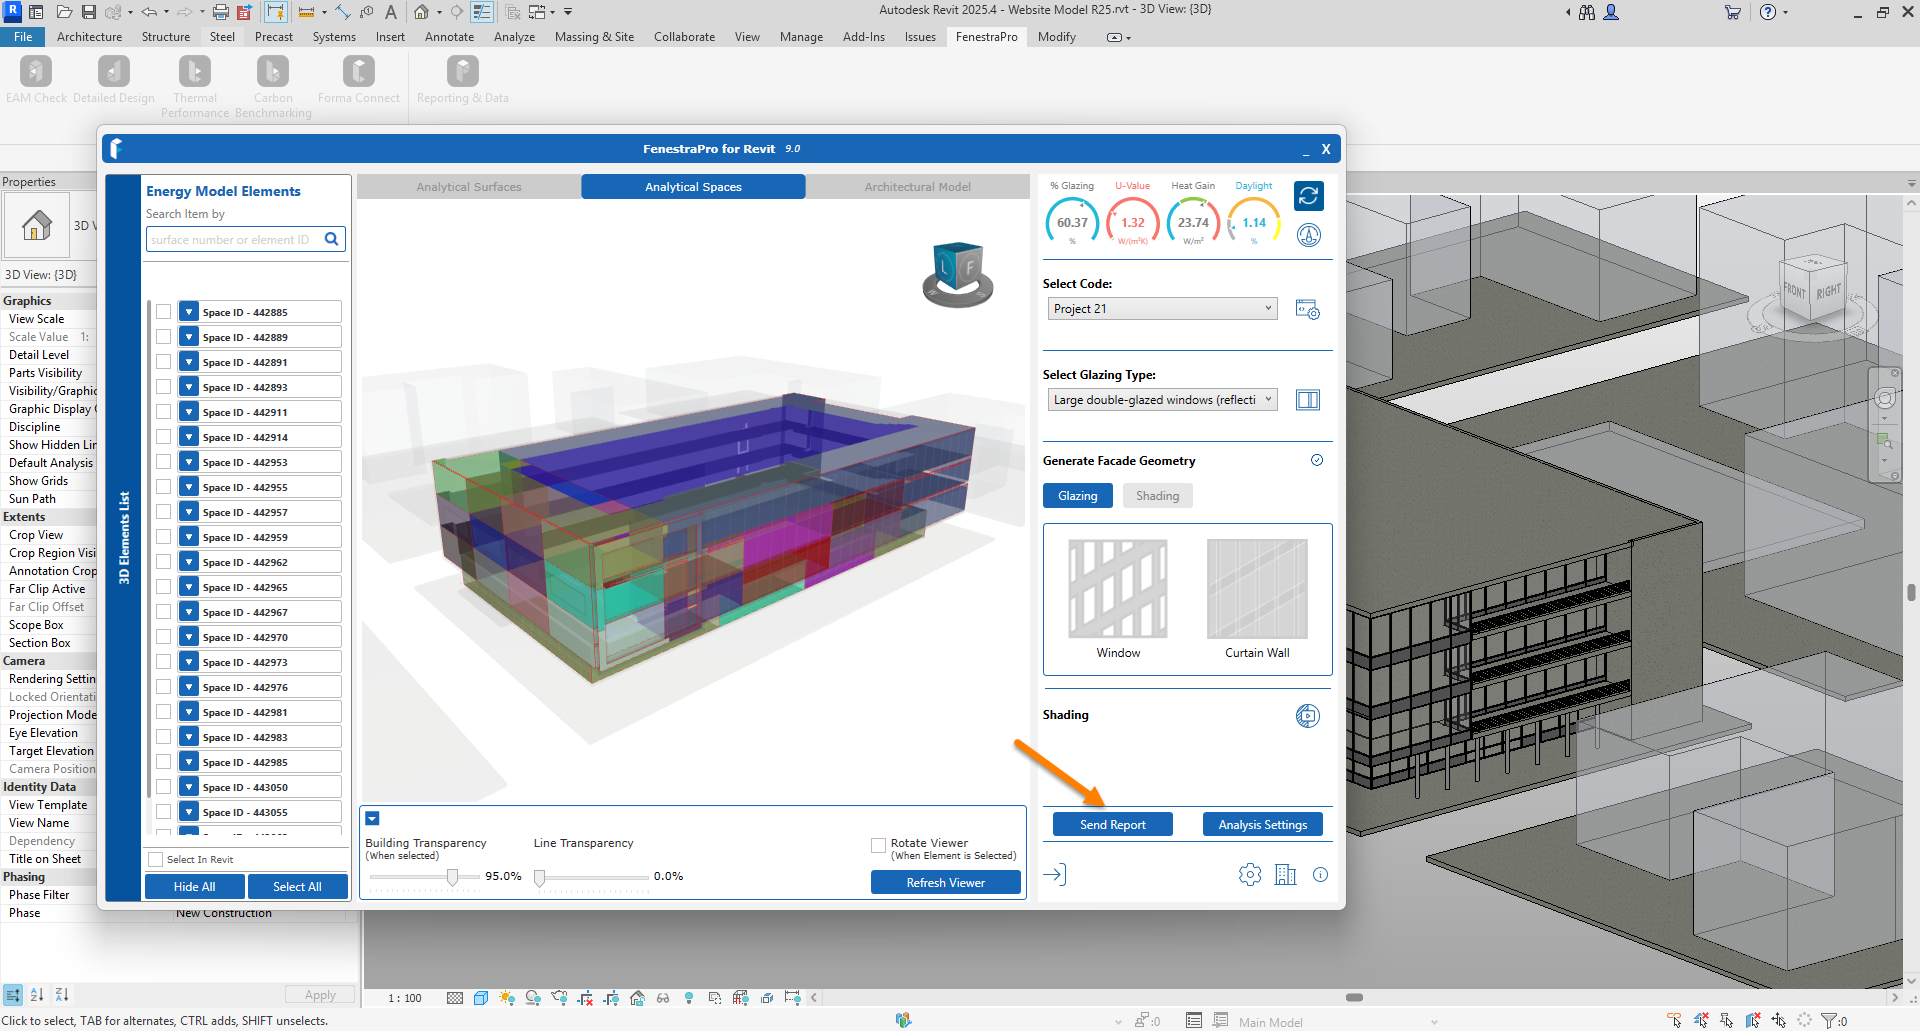The image size is (1920, 1031).
Task: Click the Carbon Benchmarking ribbon icon
Action: (x=273, y=72)
